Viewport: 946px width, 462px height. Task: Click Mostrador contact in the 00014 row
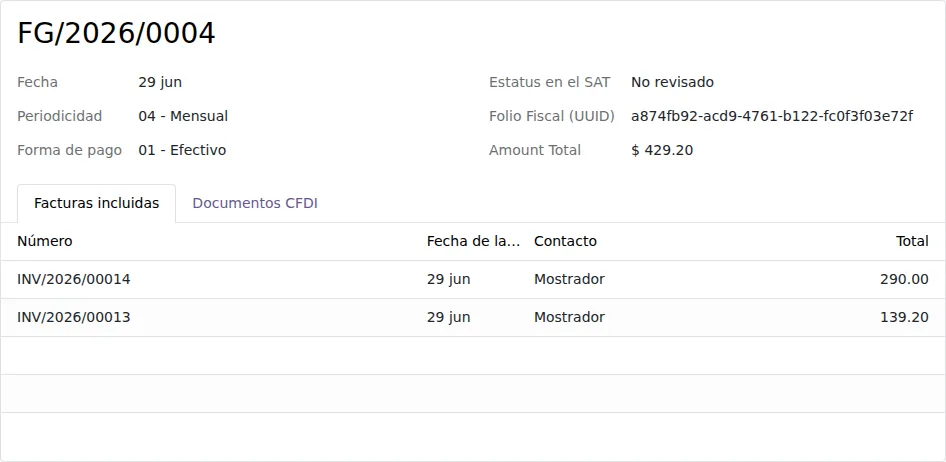tap(569, 279)
